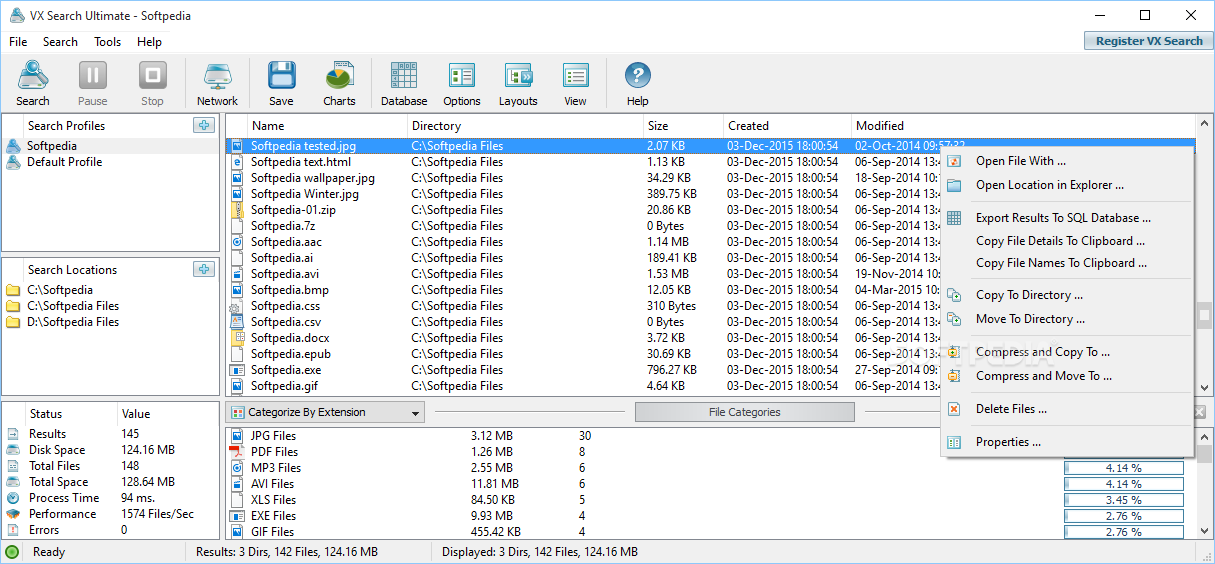Viewport: 1215px width, 564px height.
Task: Open the Help menu in menu bar
Action: [150, 42]
